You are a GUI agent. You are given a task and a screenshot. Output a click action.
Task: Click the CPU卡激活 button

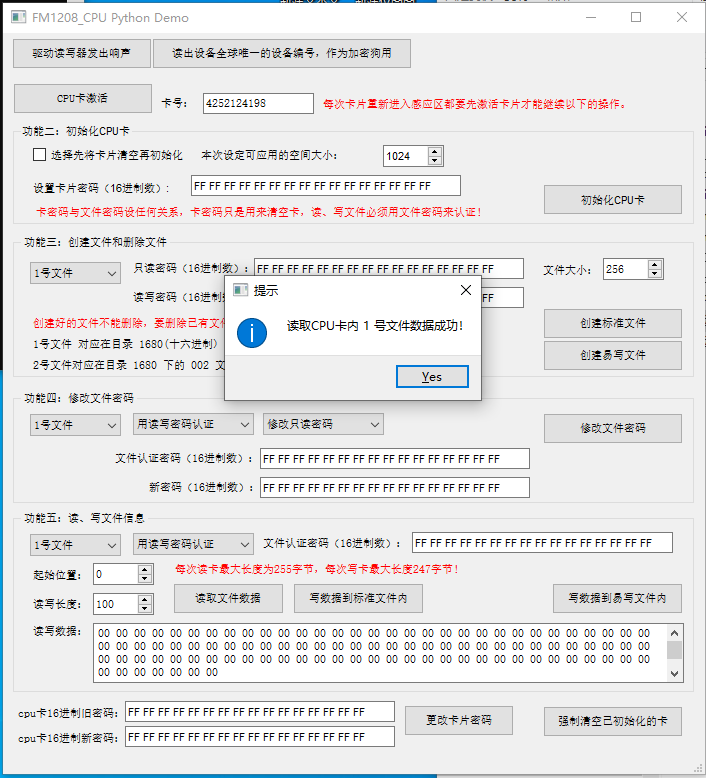82,99
